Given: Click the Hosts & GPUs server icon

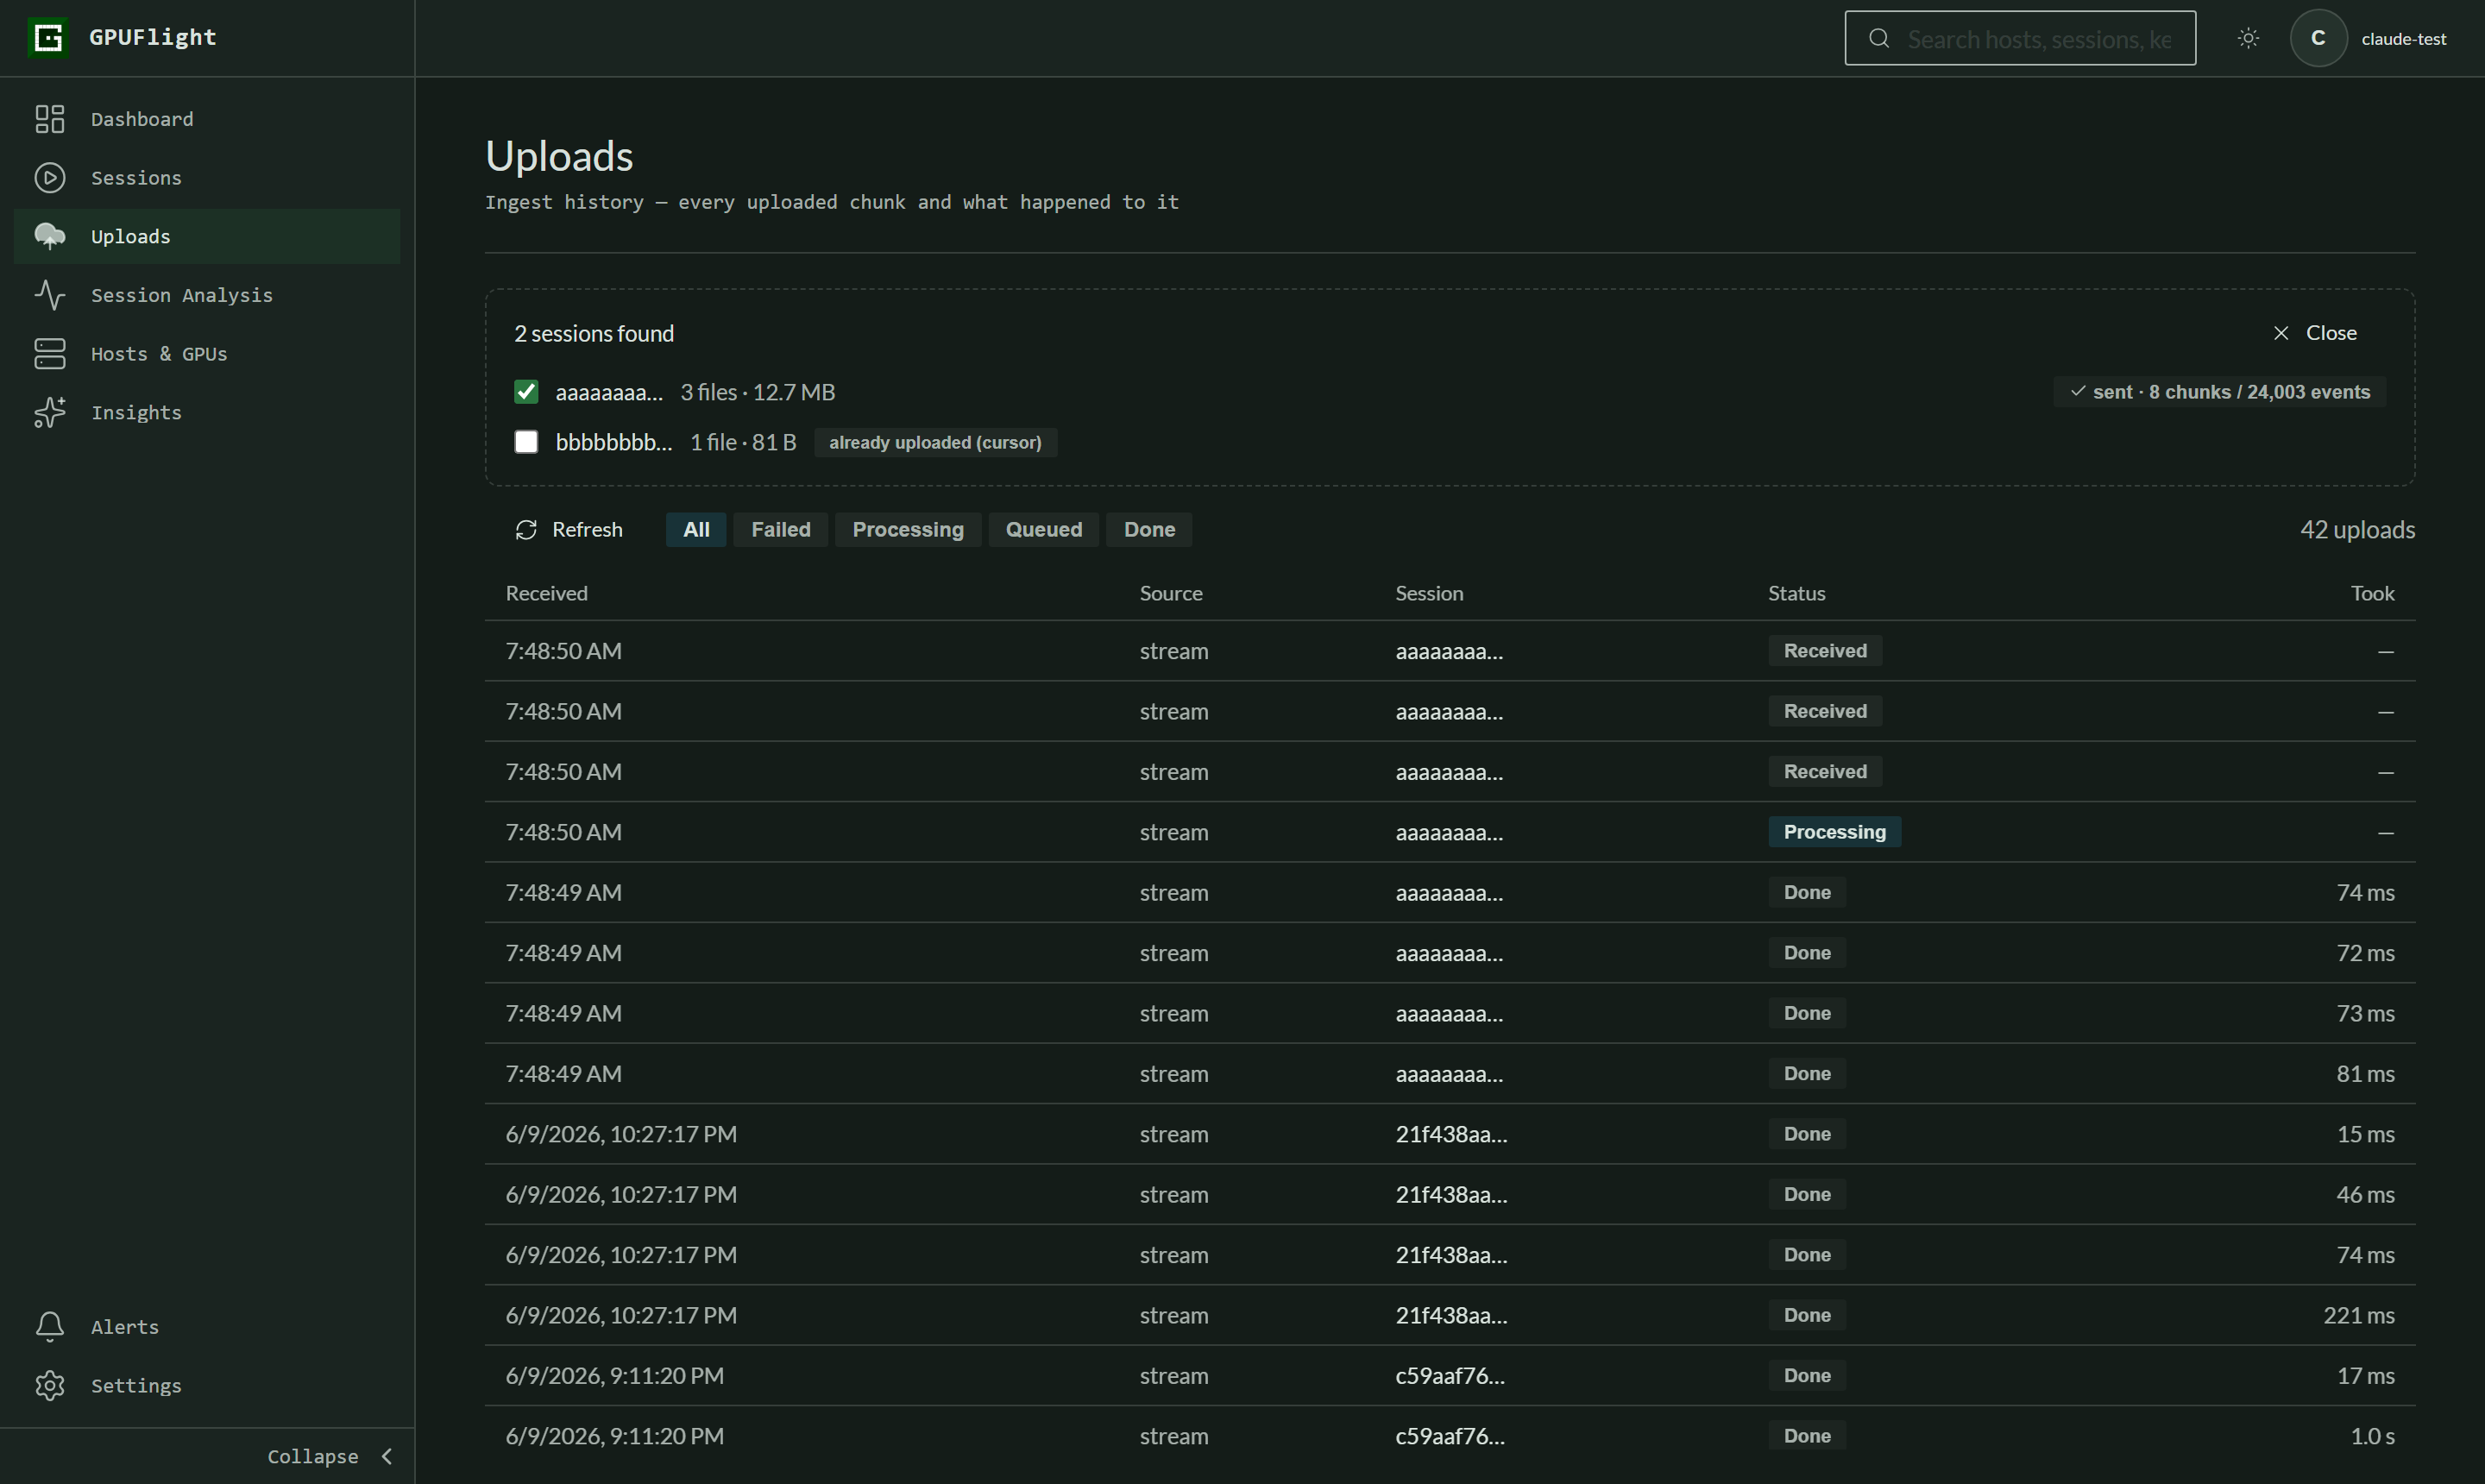Looking at the screenshot, I should tap(50, 354).
